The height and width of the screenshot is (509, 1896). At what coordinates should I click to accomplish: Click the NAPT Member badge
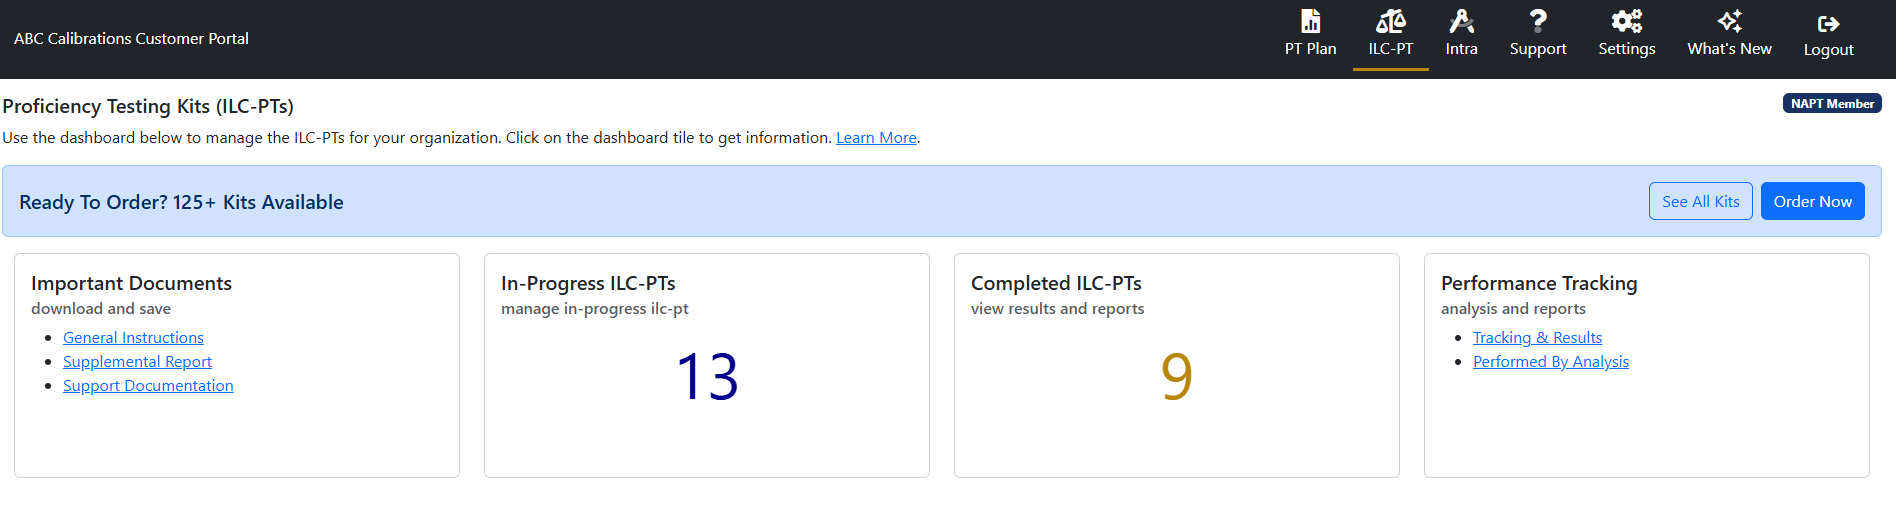[1832, 103]
